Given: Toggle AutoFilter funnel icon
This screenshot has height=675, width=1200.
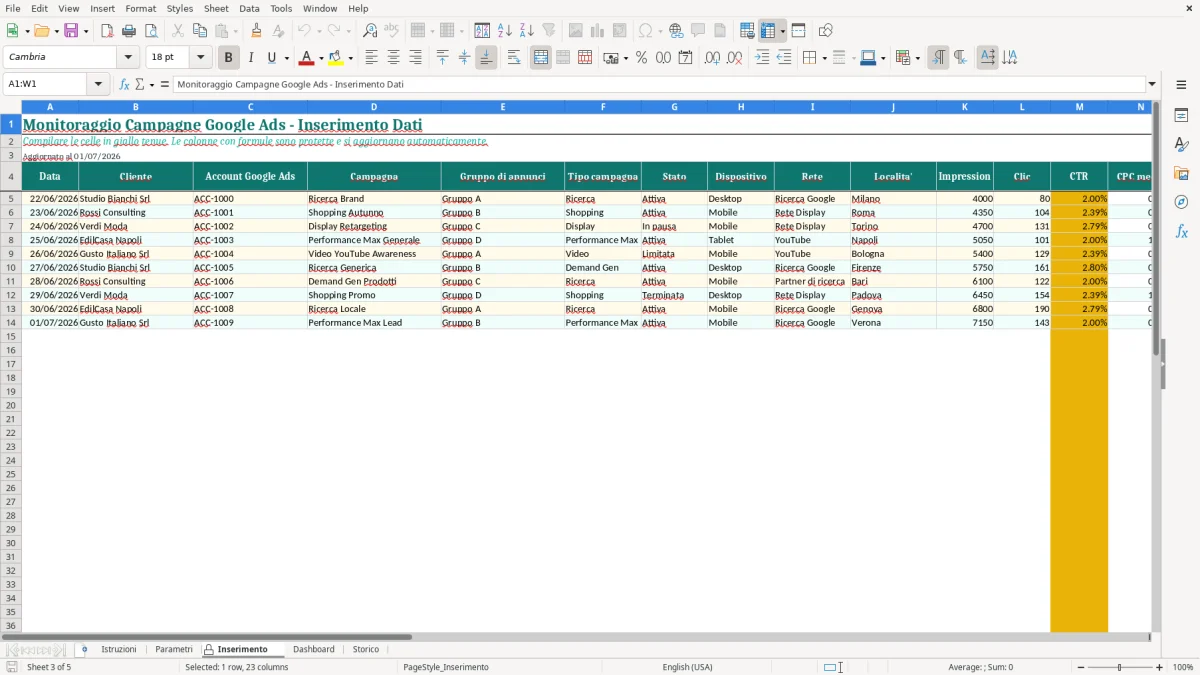Looking at the screenshot, I should click(549, 31).
